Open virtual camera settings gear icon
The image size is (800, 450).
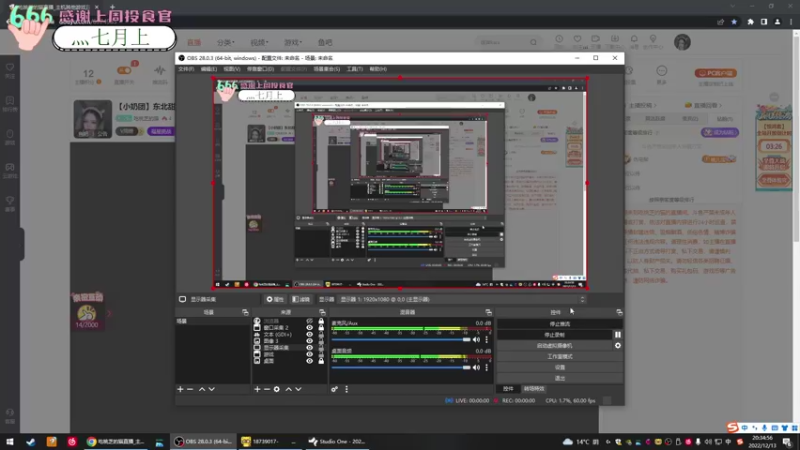tap(618, 345)
